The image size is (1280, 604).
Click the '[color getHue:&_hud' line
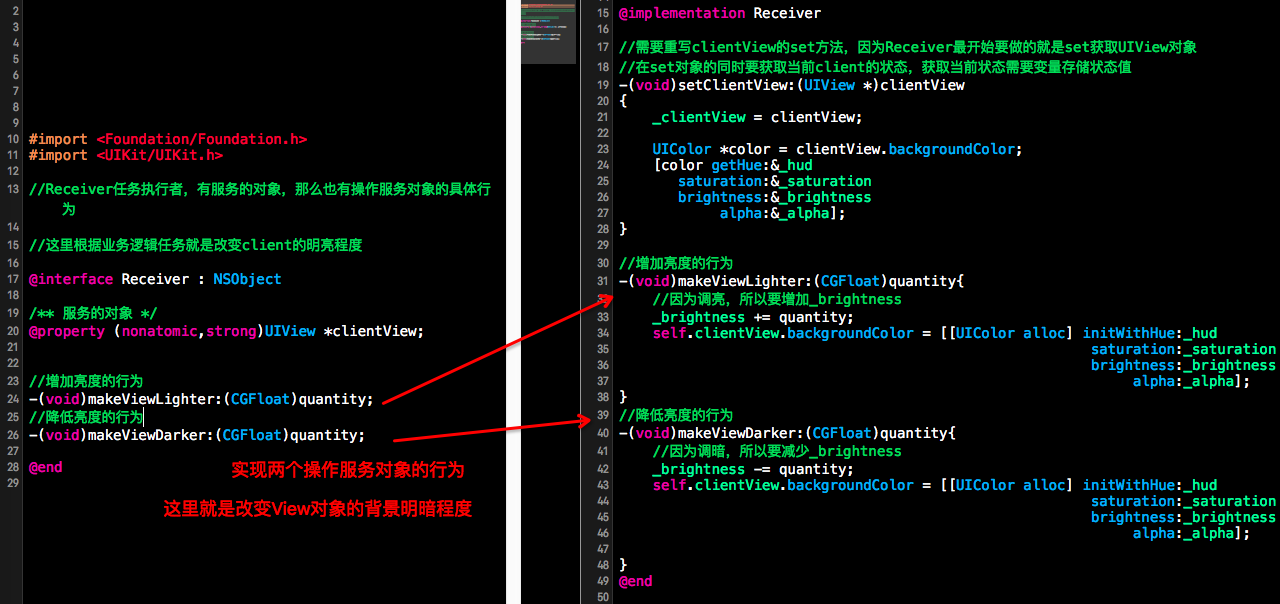click(732, 165)
